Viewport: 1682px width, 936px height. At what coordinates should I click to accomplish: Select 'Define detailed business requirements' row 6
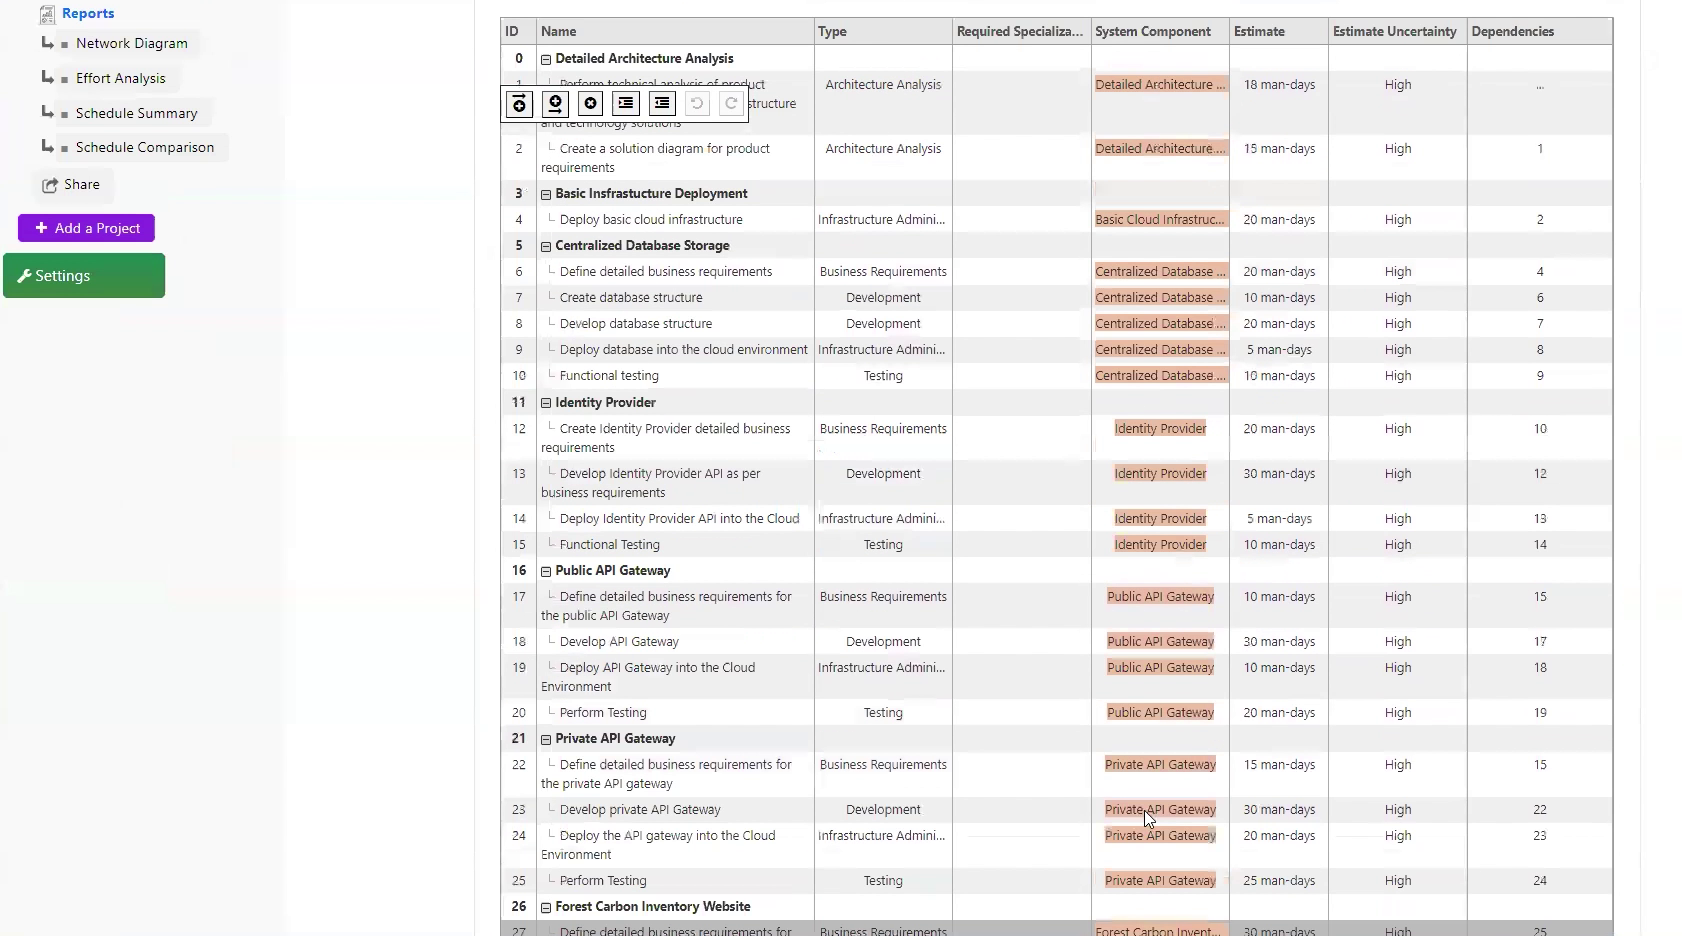point(666,272)
